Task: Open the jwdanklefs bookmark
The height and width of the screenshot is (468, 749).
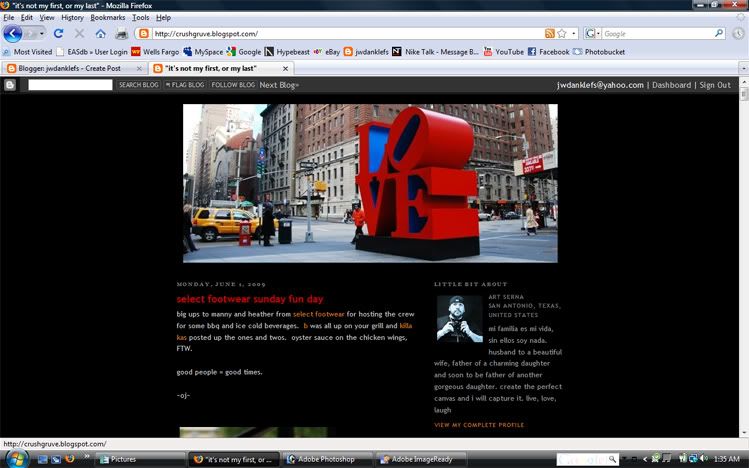Action: pyautogui.click(x=366, y=52)
